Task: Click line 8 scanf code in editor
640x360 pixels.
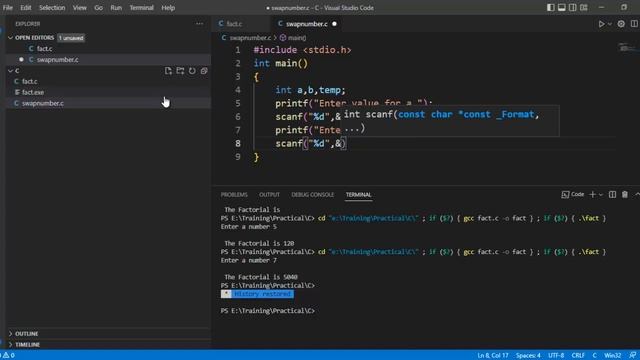Action: point(310,143)
